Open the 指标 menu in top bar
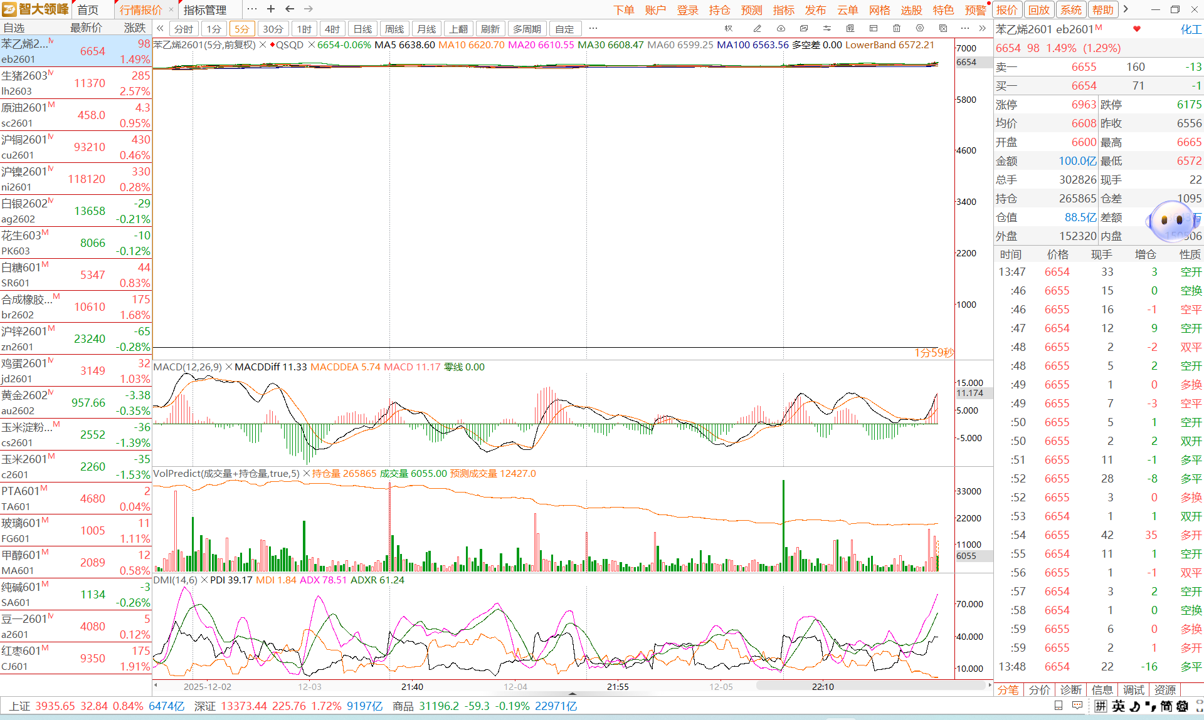Image resolution: width=1204 pixels, height=720 pixels. pyautogui.click(x=783, y=10)
